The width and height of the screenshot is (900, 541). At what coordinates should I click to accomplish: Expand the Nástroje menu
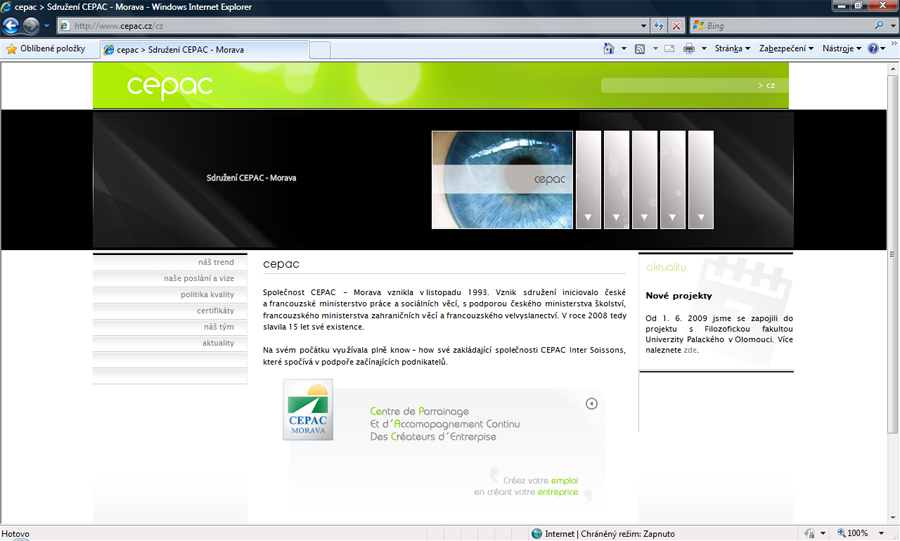point(840,48)
